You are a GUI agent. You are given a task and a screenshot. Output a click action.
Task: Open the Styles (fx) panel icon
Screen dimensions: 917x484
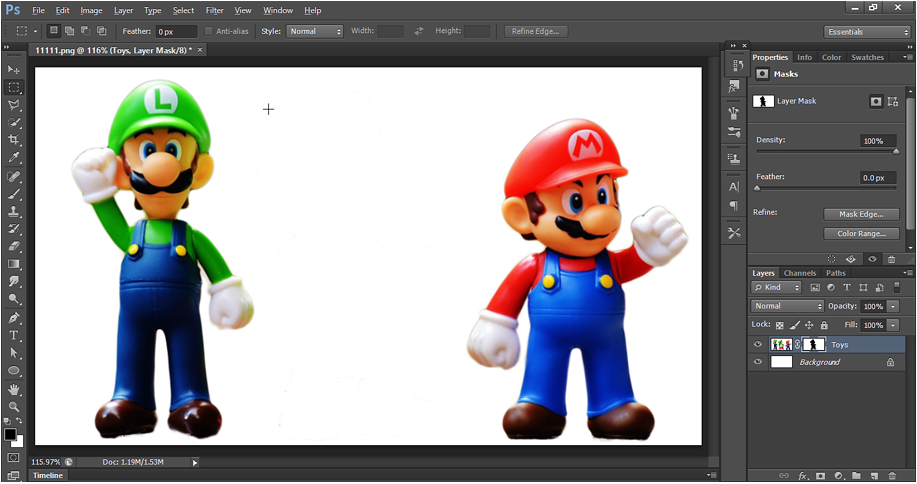pyautogui.click(x=735, y=88)
